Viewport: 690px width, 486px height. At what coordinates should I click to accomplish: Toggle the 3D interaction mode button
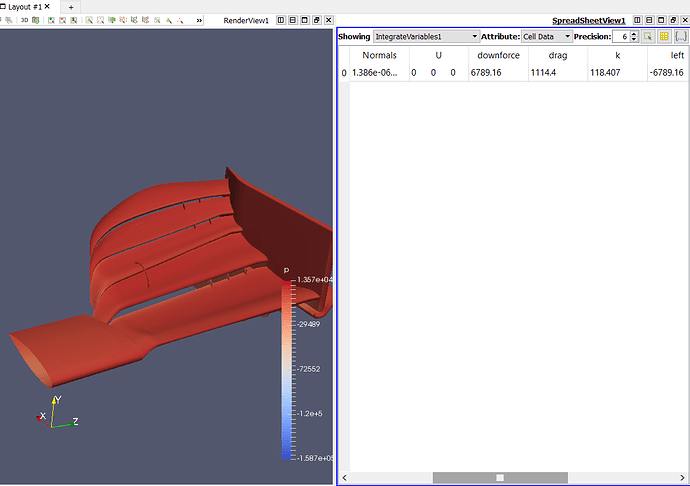[x=24, y=20]
